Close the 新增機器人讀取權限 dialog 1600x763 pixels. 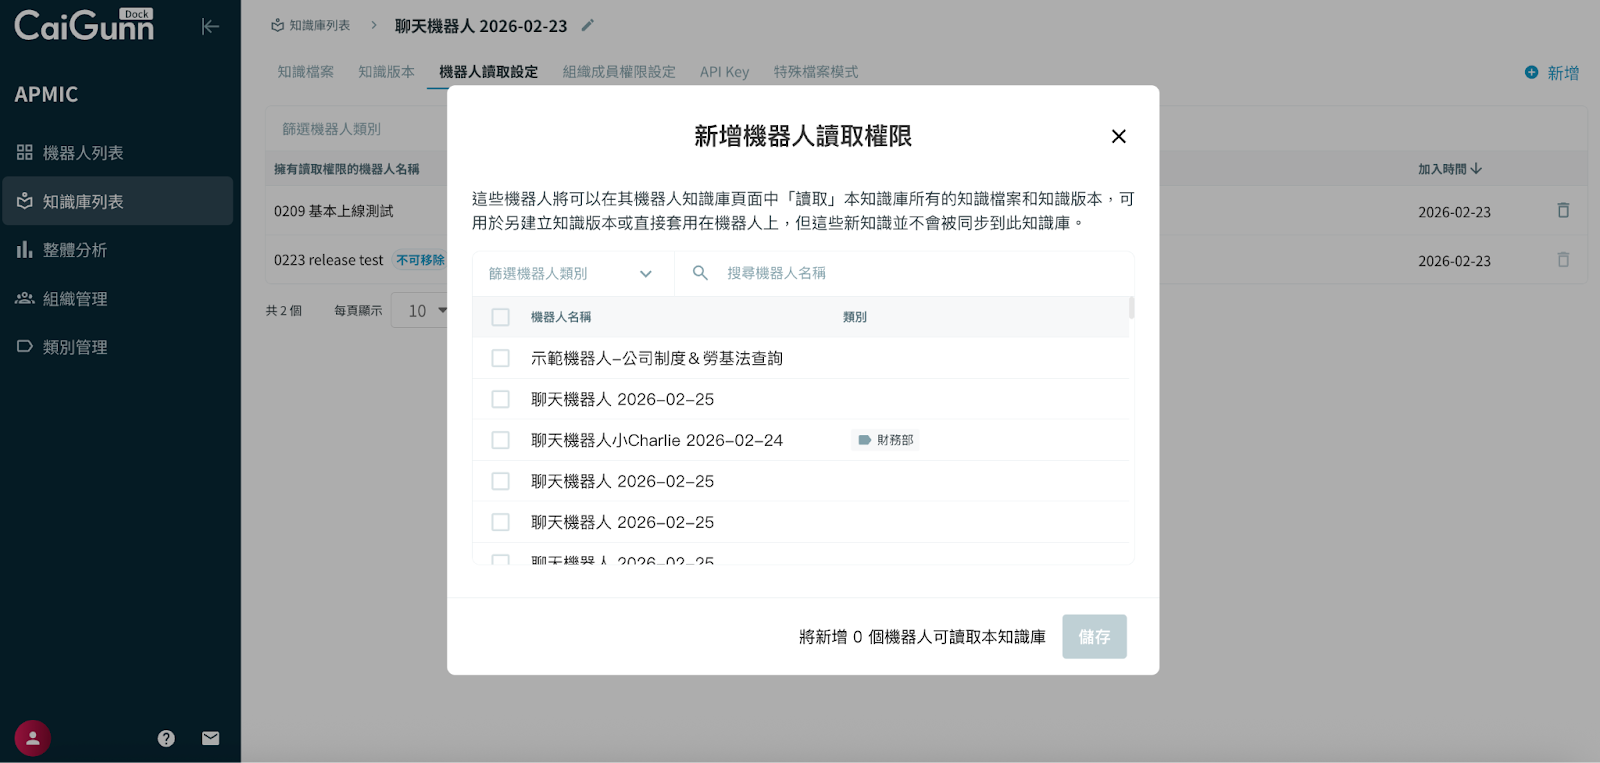tap(1118, 136)
